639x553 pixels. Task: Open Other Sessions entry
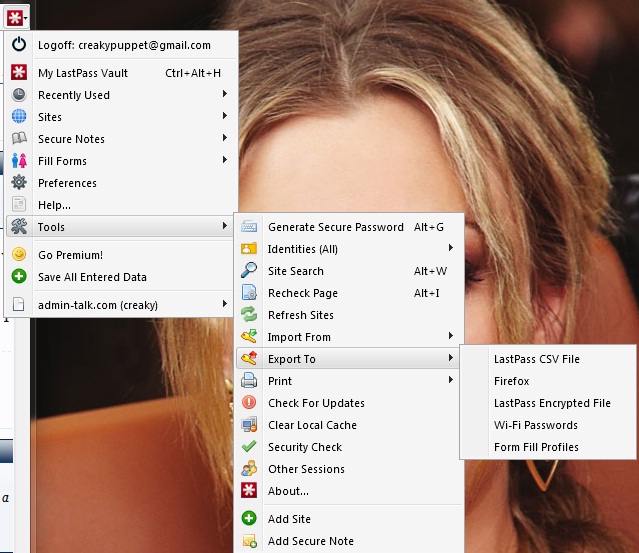point(350,469)
